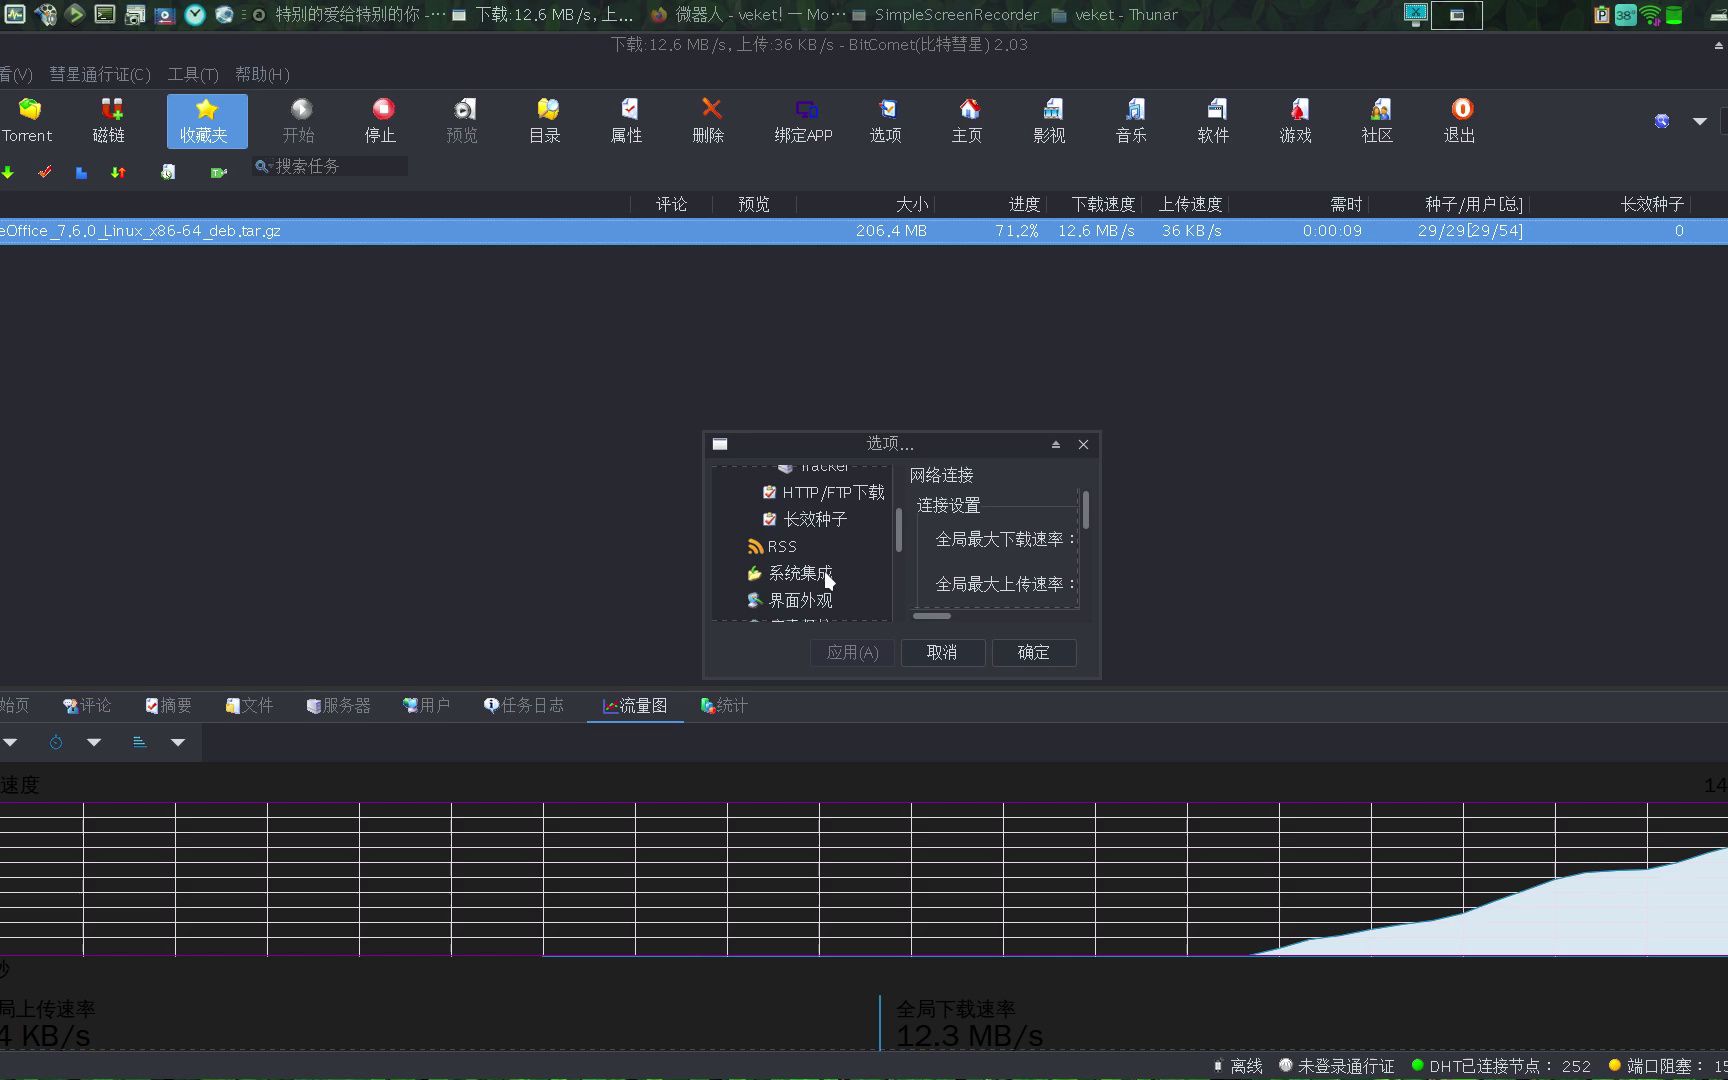Sort task list by 下载速度 column
The width and height of the screenshot is (1728, 1080).
coord(1103,204)
